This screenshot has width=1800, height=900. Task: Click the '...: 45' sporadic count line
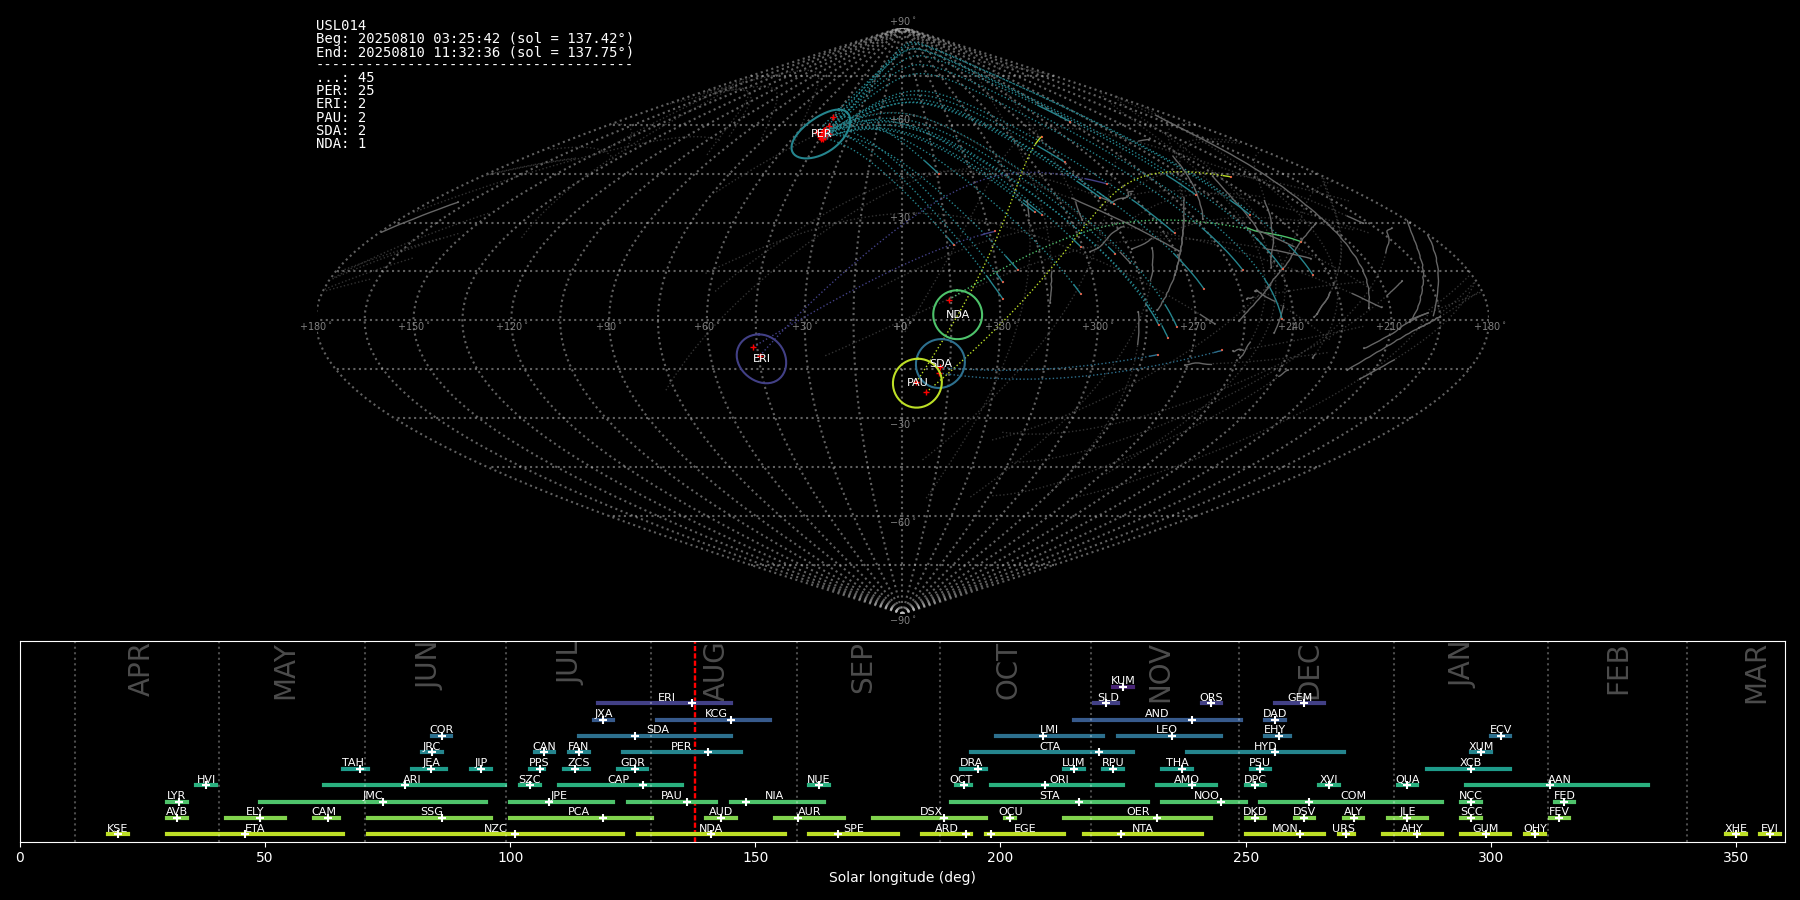(345, 78)
